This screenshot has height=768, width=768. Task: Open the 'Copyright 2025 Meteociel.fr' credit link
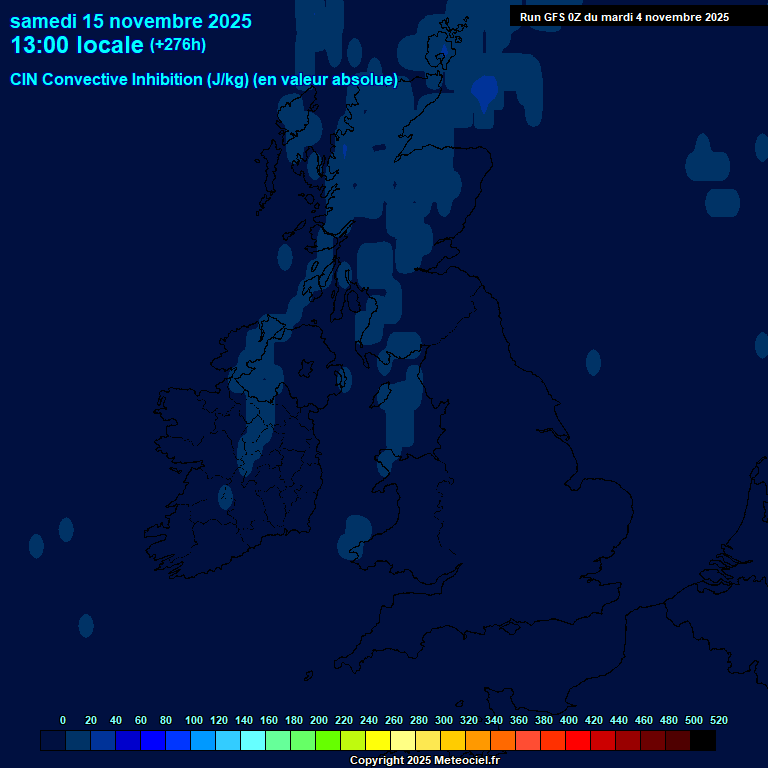coord(424,760)
